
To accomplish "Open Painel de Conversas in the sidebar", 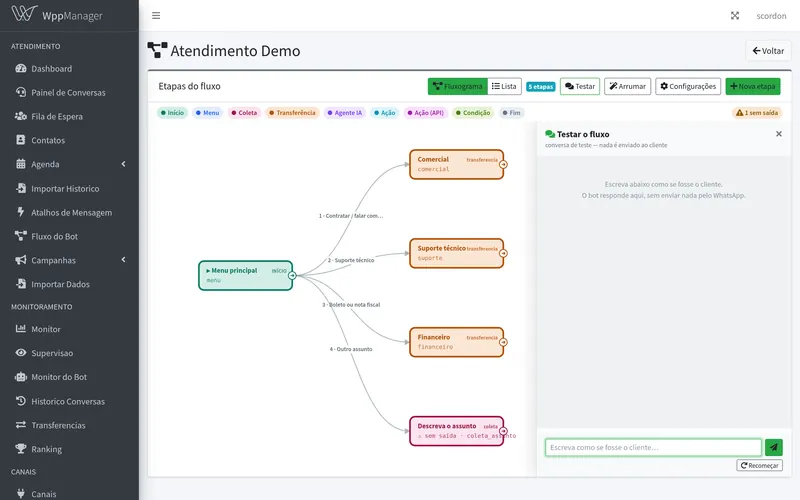I will point(69,92).
